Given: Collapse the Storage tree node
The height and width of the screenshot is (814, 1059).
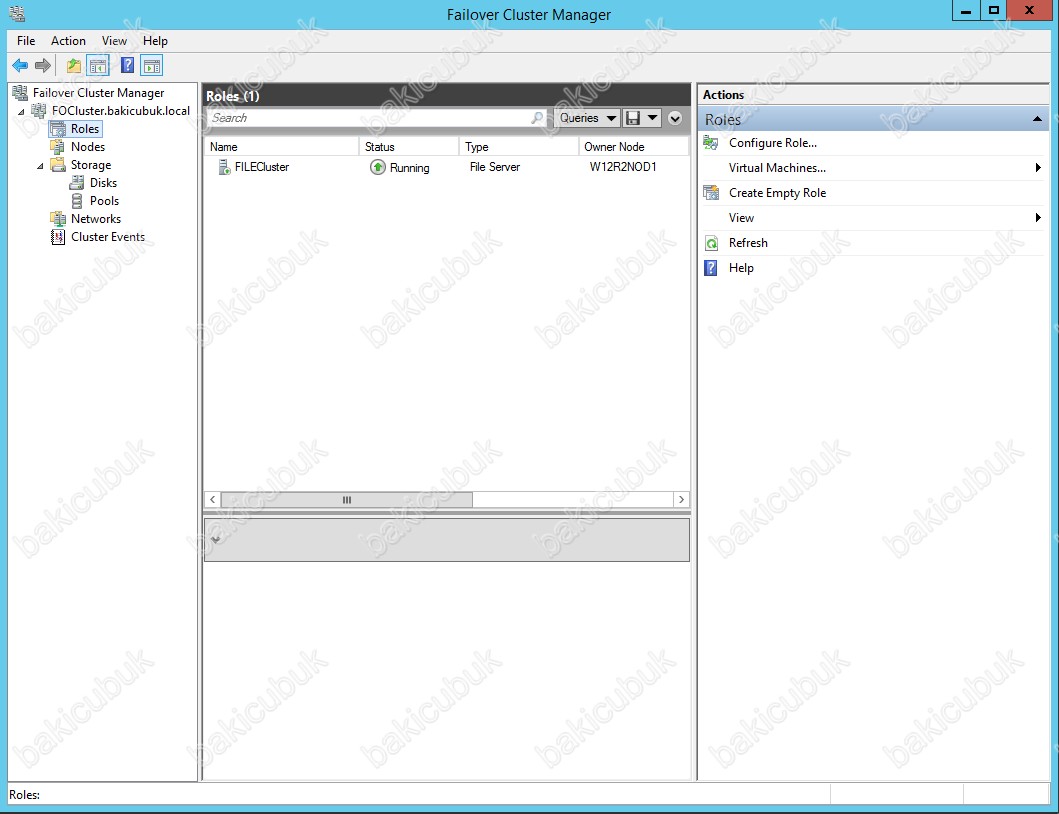Looking at the screenshot, I should click(x=40, y=166).
